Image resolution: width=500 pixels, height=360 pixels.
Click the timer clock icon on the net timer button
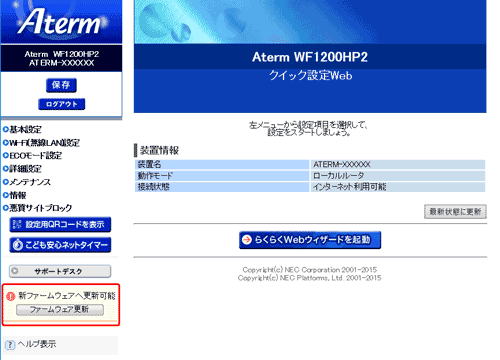click(x=18, y=245)
